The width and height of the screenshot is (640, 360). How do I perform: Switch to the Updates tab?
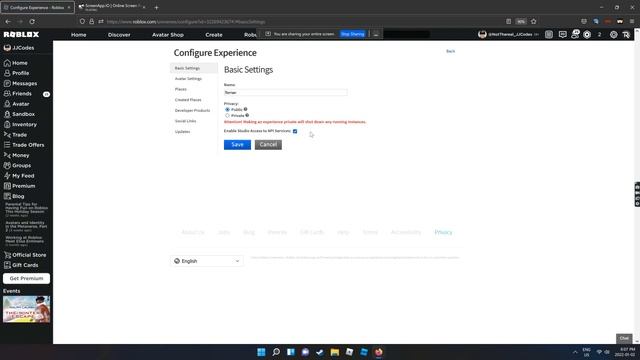(182, 132)
